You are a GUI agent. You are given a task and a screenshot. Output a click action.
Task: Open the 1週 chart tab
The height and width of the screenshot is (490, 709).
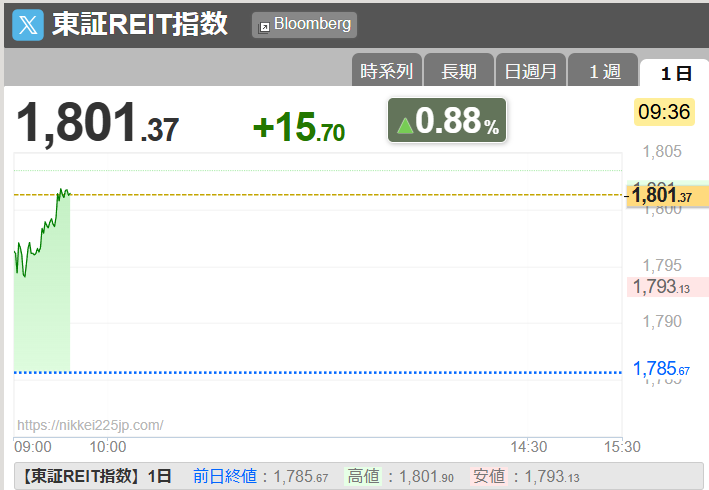603,71
